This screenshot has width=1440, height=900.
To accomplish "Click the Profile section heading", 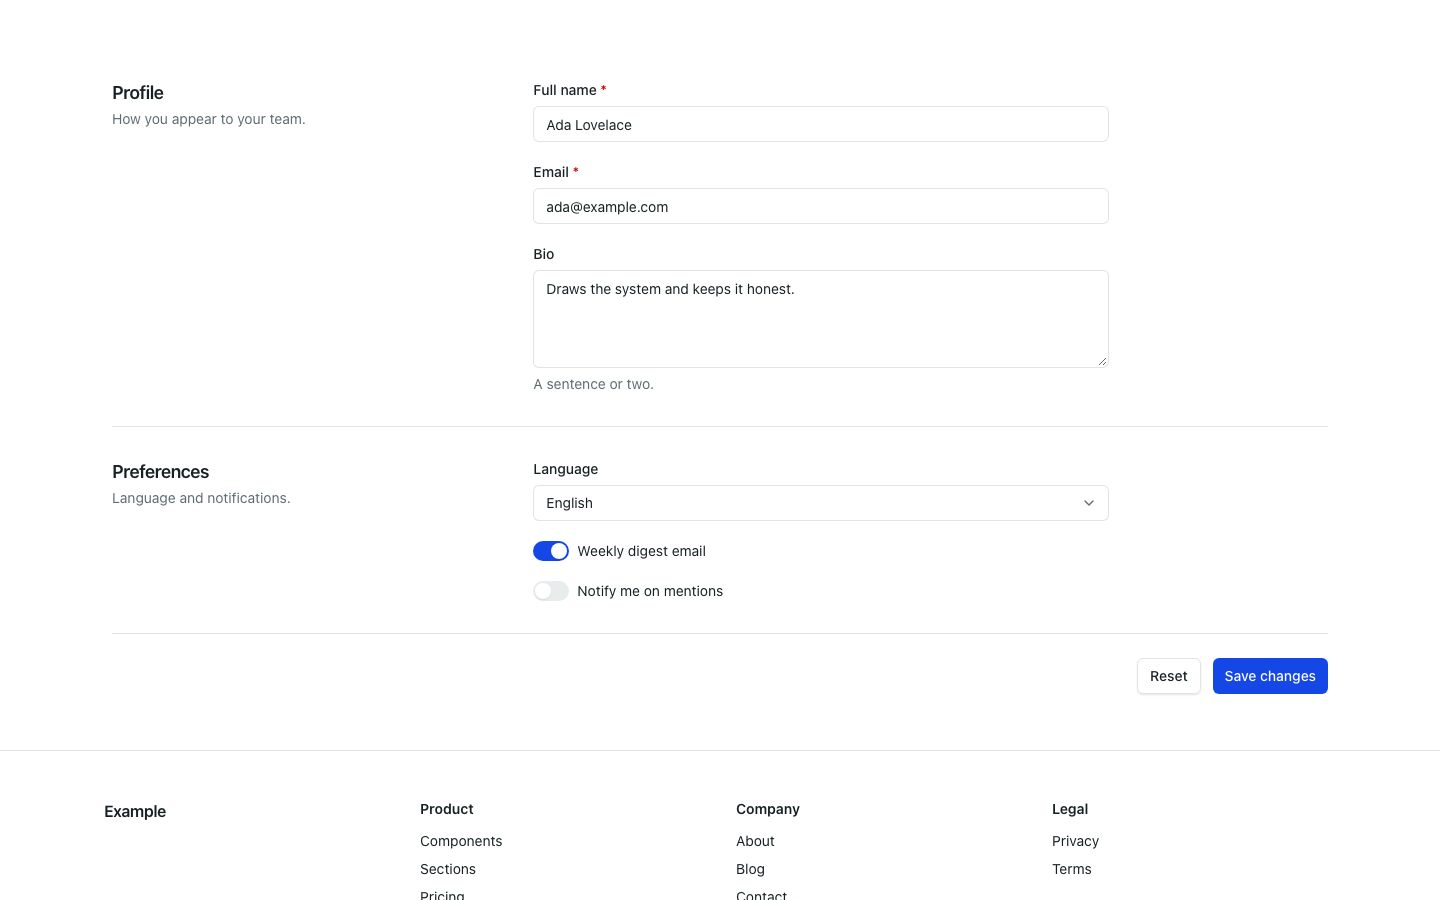I will 138,93.
